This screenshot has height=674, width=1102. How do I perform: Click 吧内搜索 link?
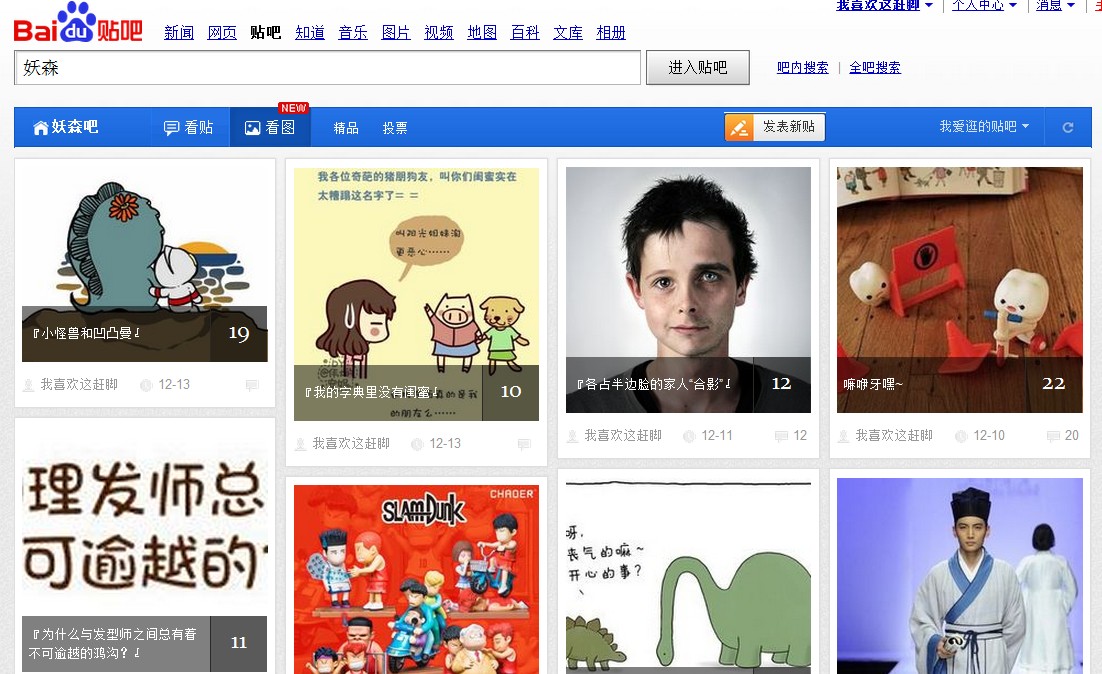803,67
